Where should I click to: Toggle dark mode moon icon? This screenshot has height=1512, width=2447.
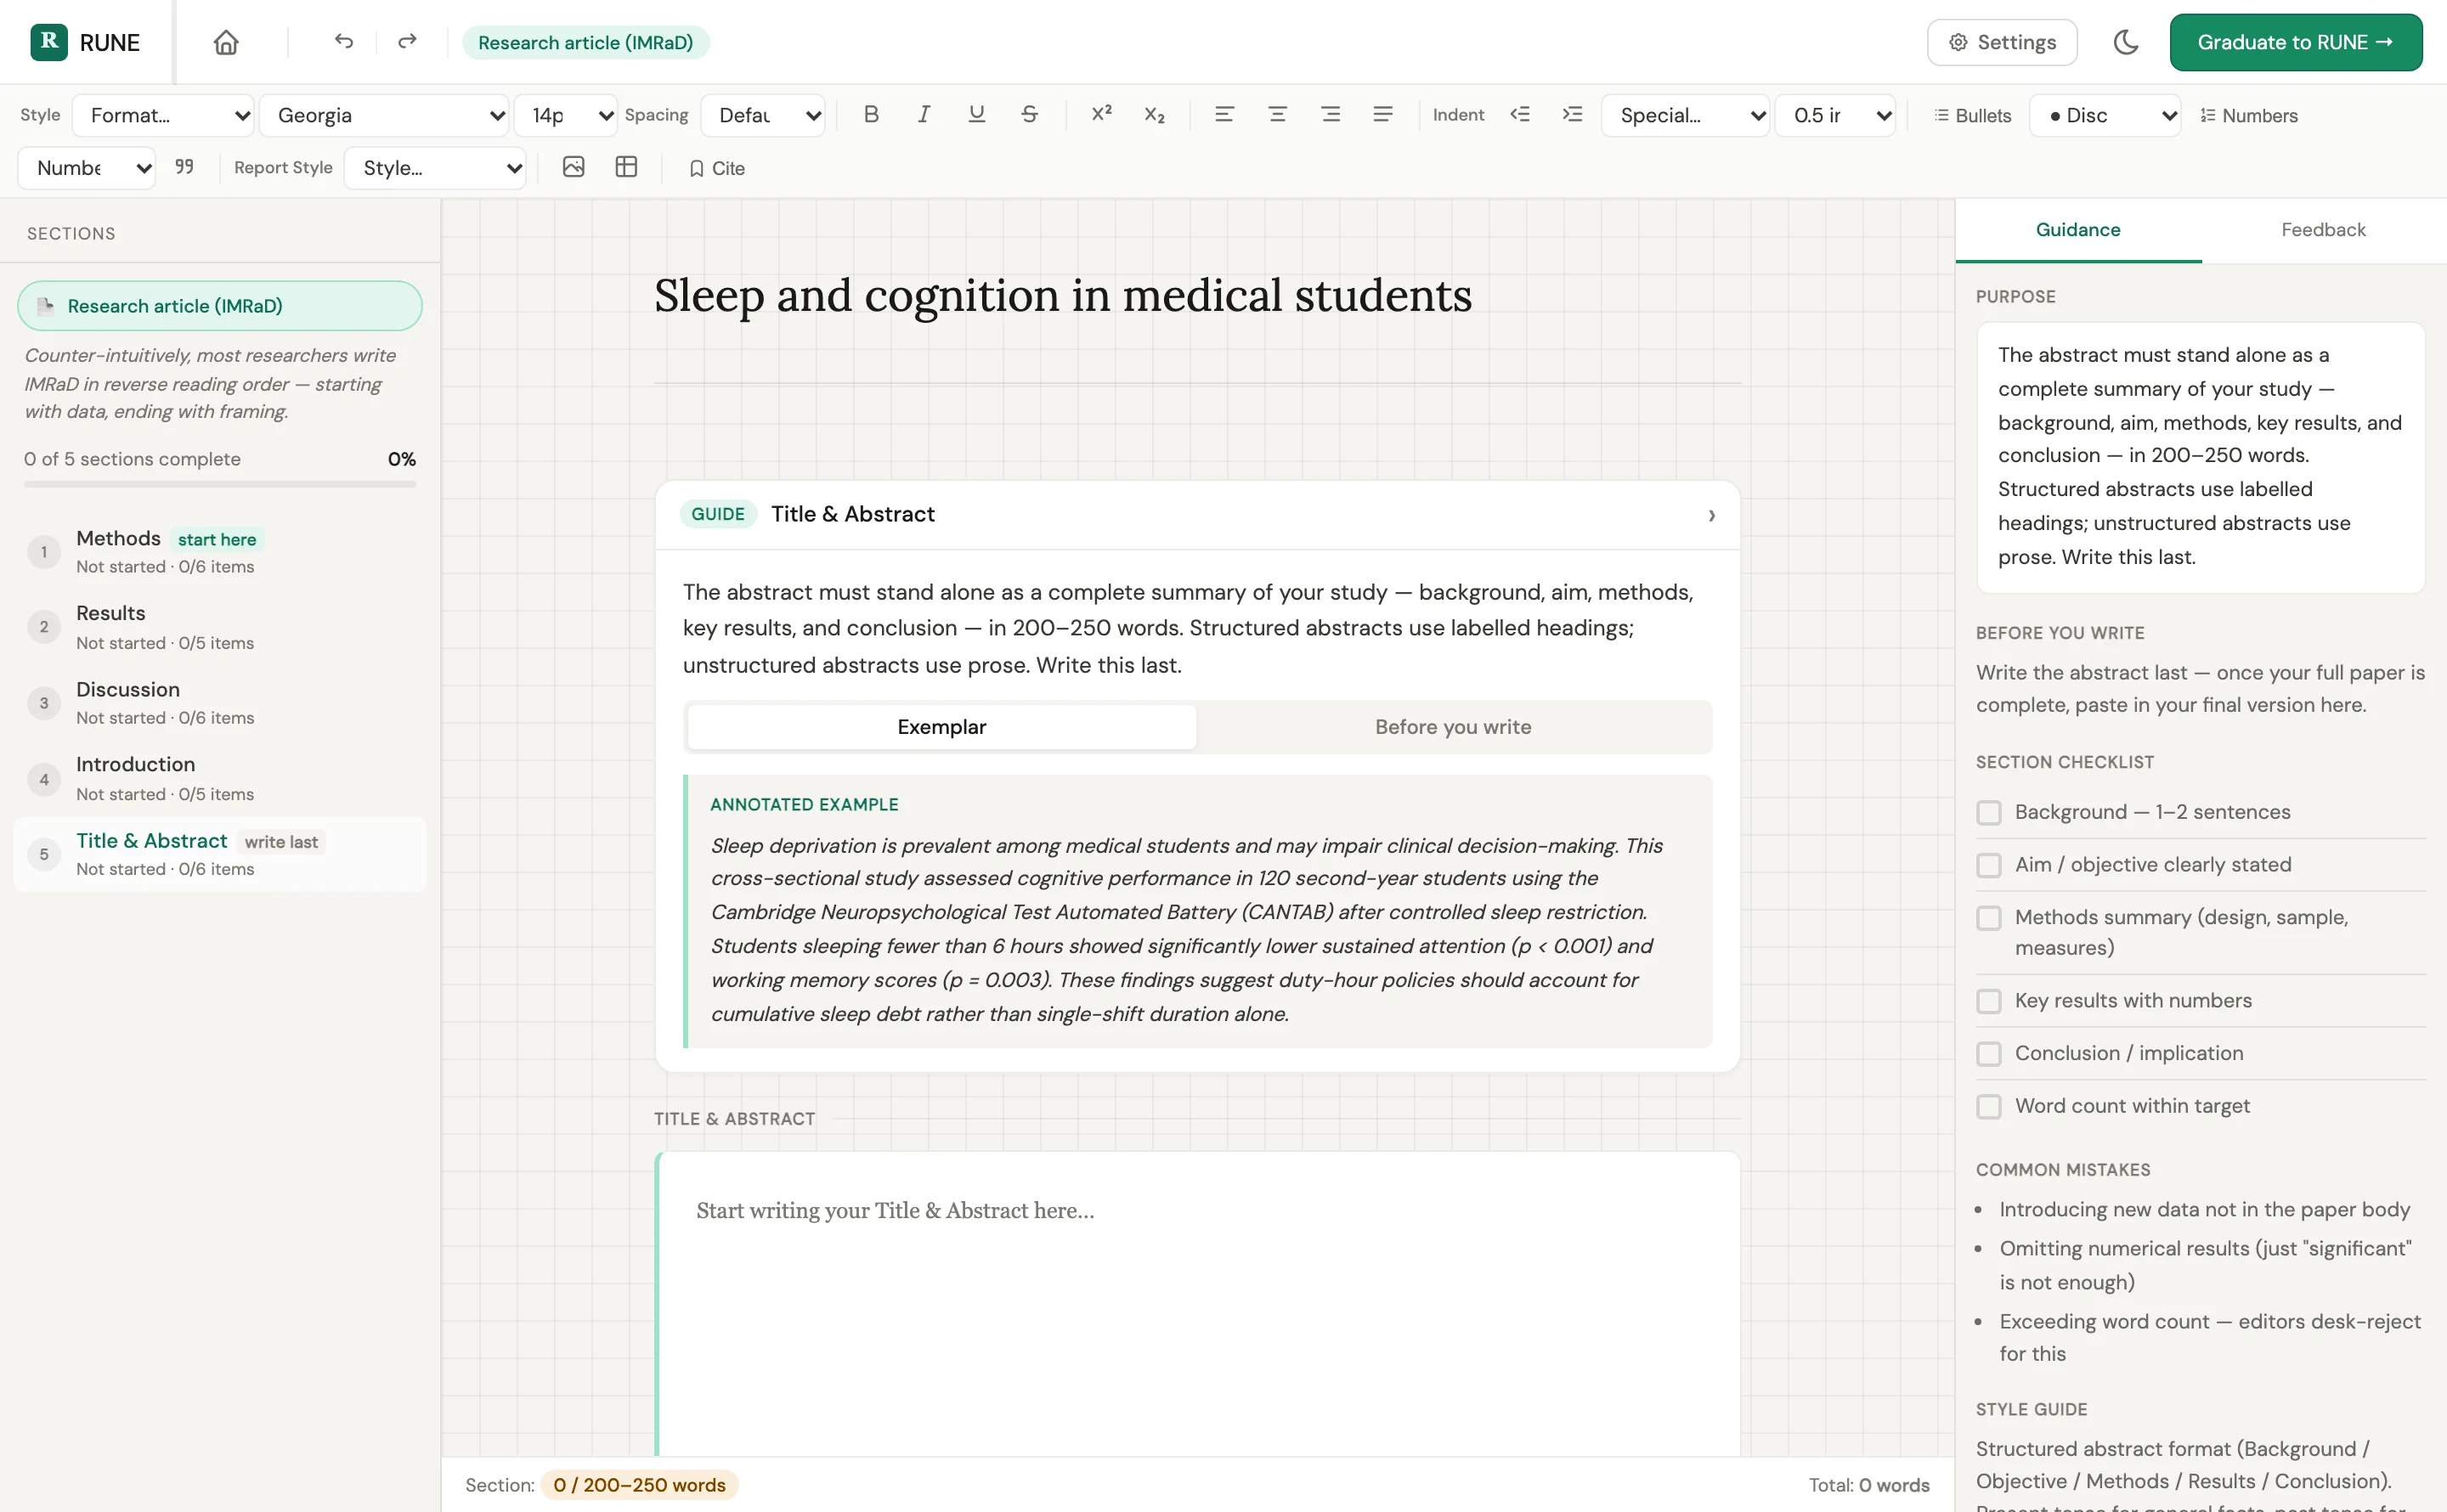(x=2126, y=42)
